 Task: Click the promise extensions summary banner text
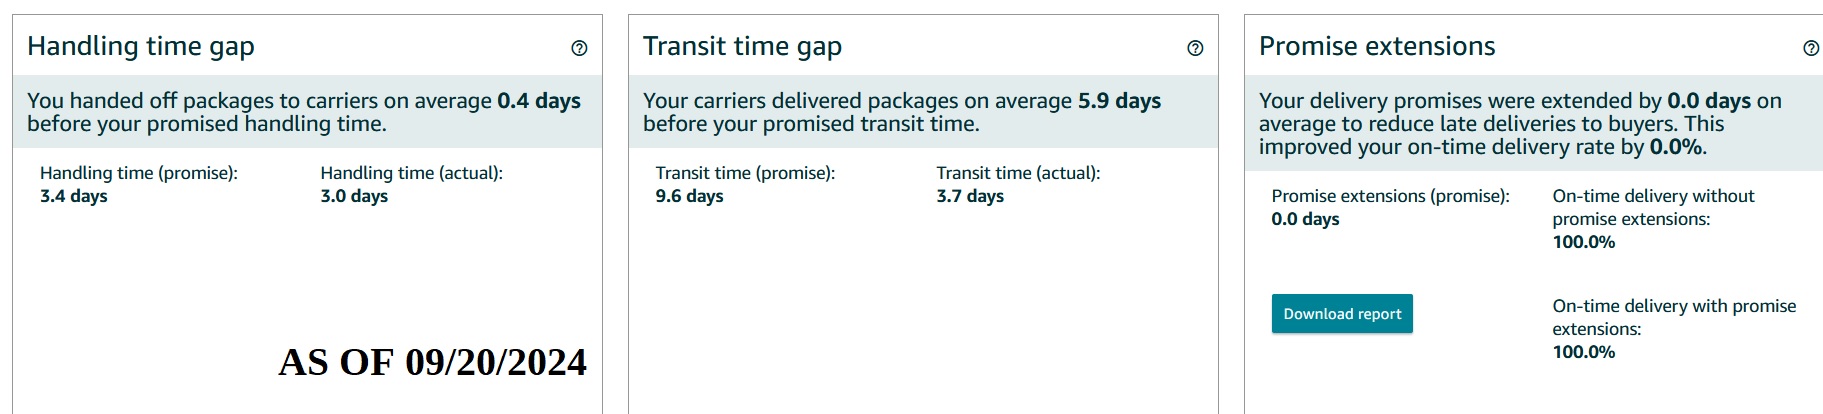coord(1520,124)
